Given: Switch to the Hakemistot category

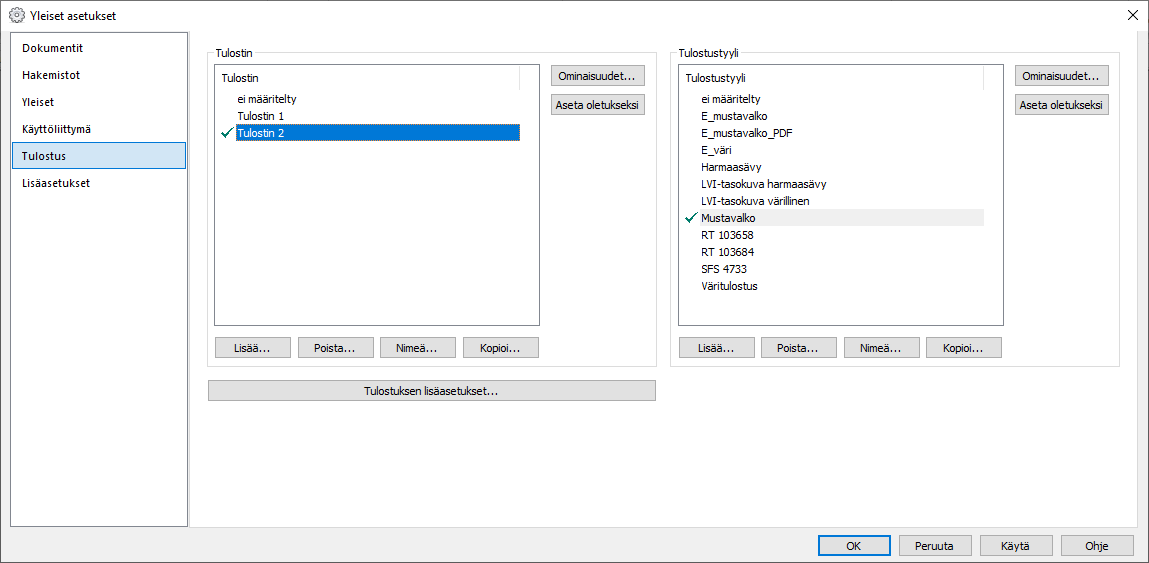Looking at the screenshot, I should [x=51, y=75].
